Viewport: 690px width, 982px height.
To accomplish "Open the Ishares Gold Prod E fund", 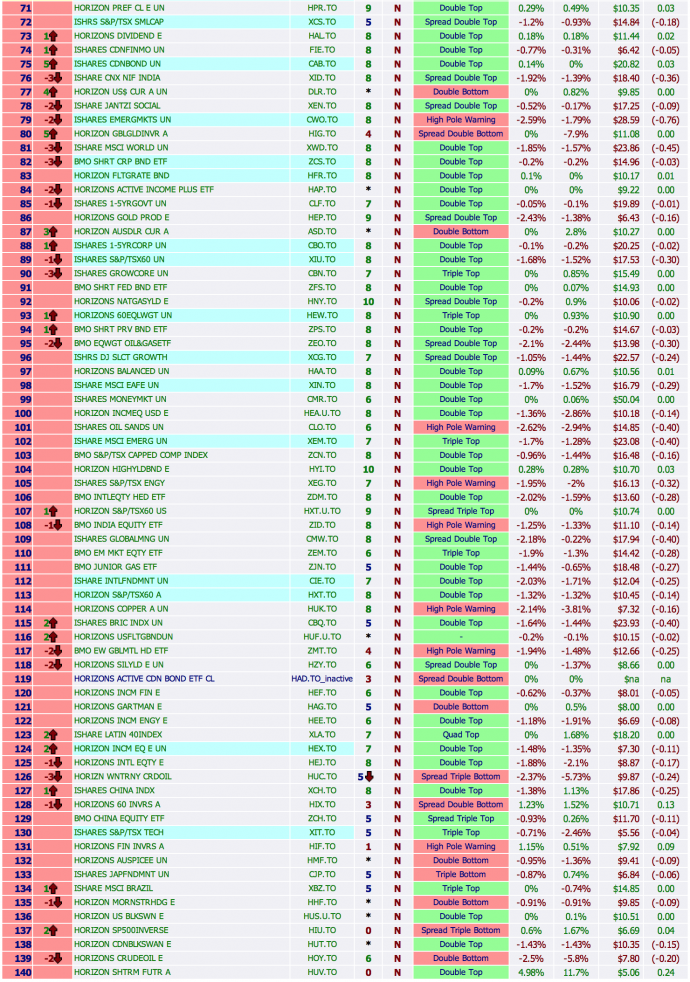I will [121, 217].
